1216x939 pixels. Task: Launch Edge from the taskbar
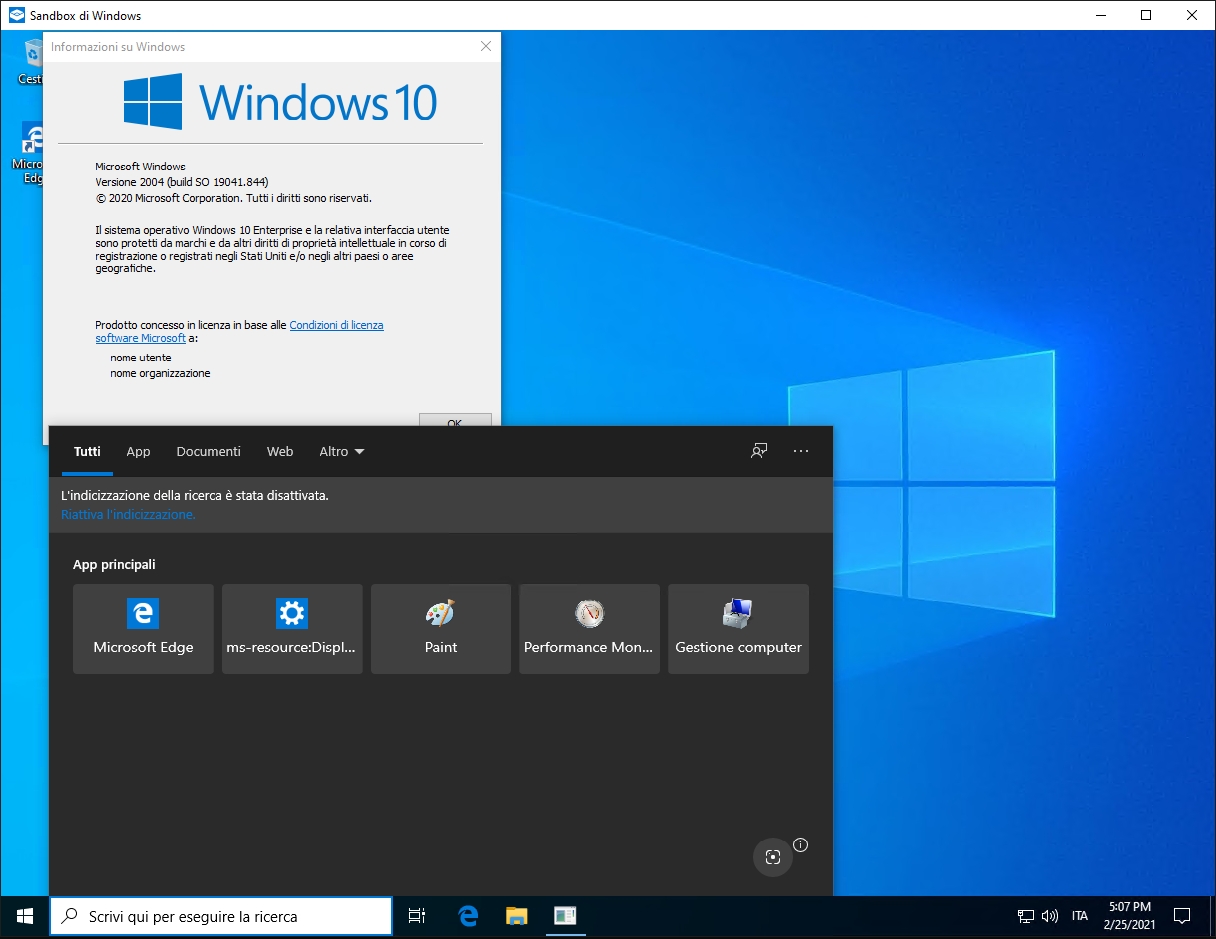click(x=468, y=916)
